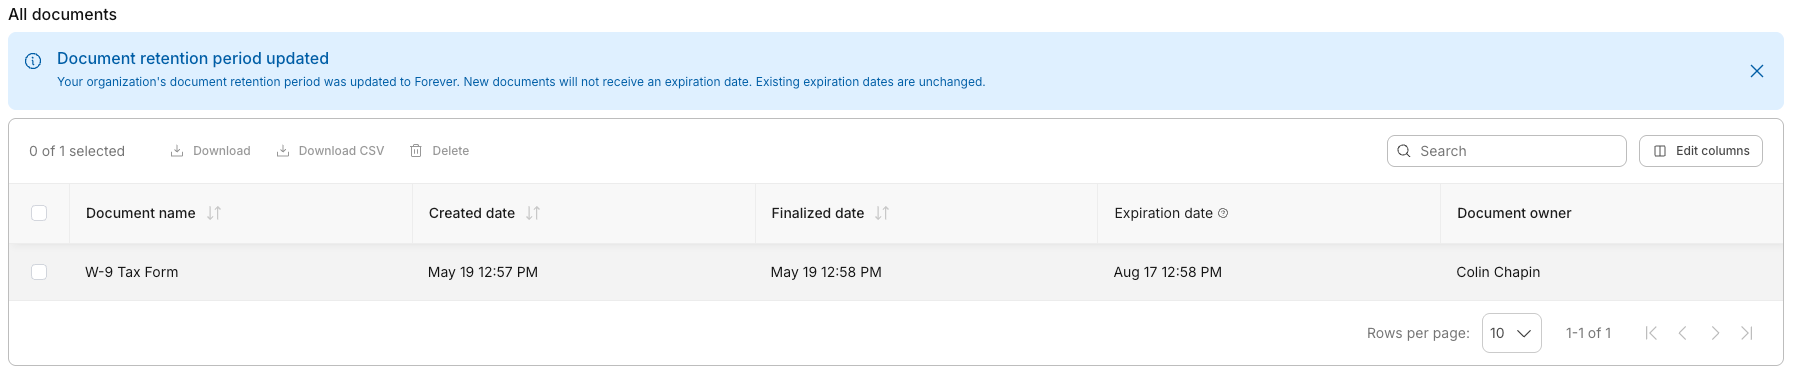Click the Expiration date help icon
The image size is (1796, 390).
point(1223,213)
